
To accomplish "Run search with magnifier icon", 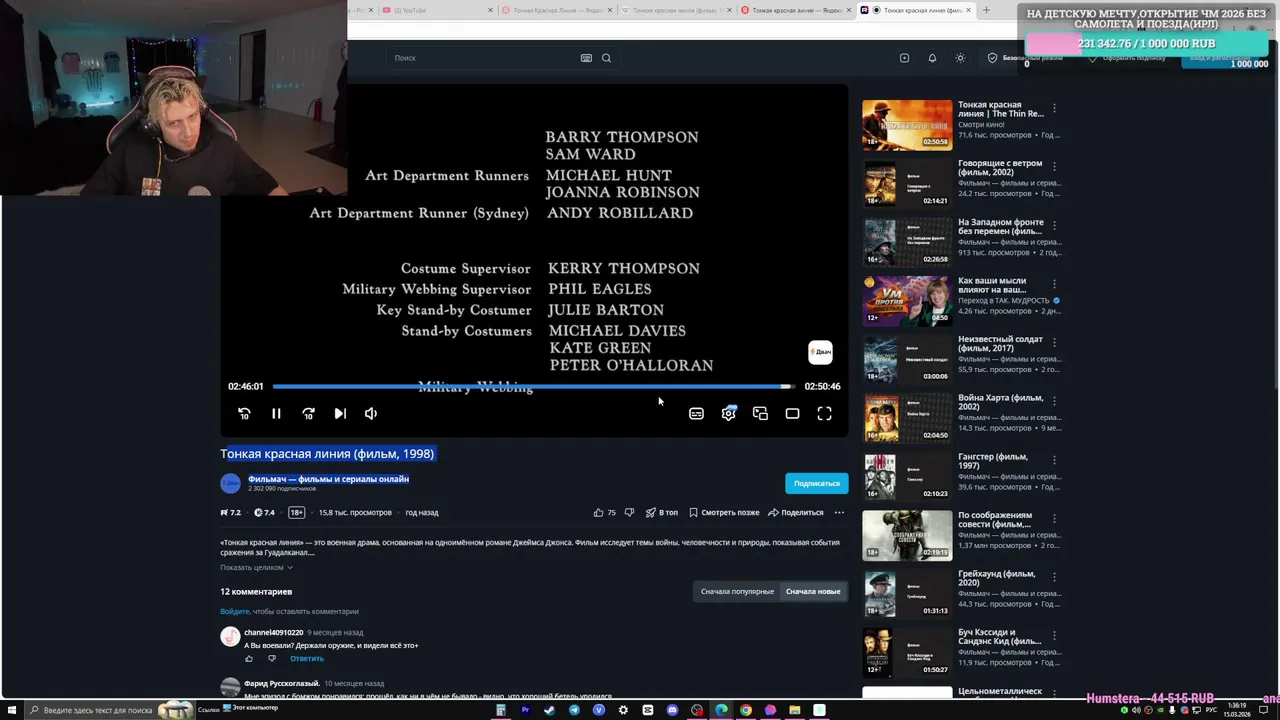I will pos(606,58).
